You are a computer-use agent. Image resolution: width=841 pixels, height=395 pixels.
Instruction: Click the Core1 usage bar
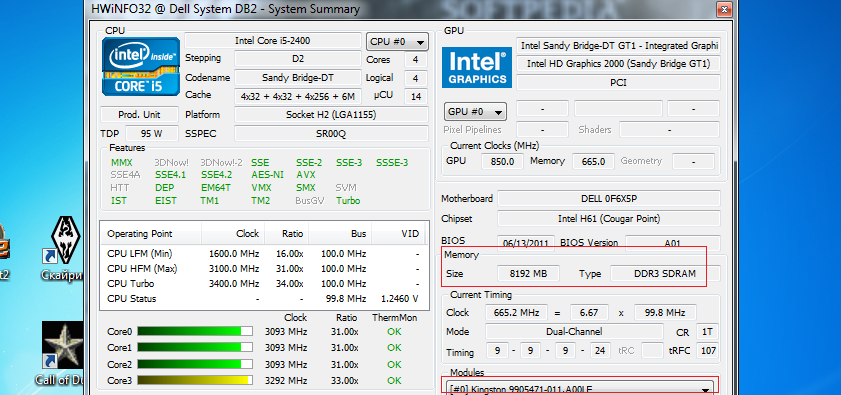pos(195,348)
